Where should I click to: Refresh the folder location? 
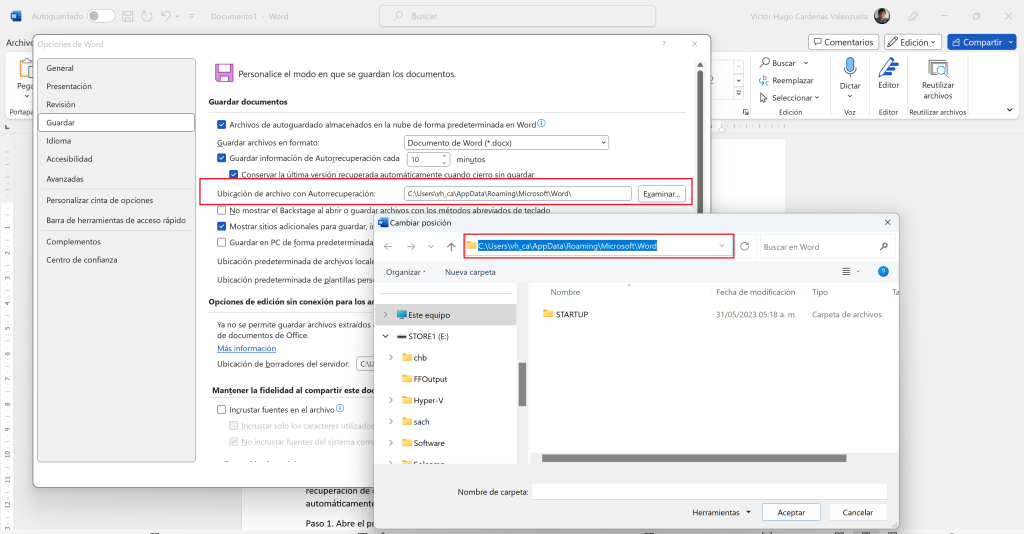pos(744,247)
